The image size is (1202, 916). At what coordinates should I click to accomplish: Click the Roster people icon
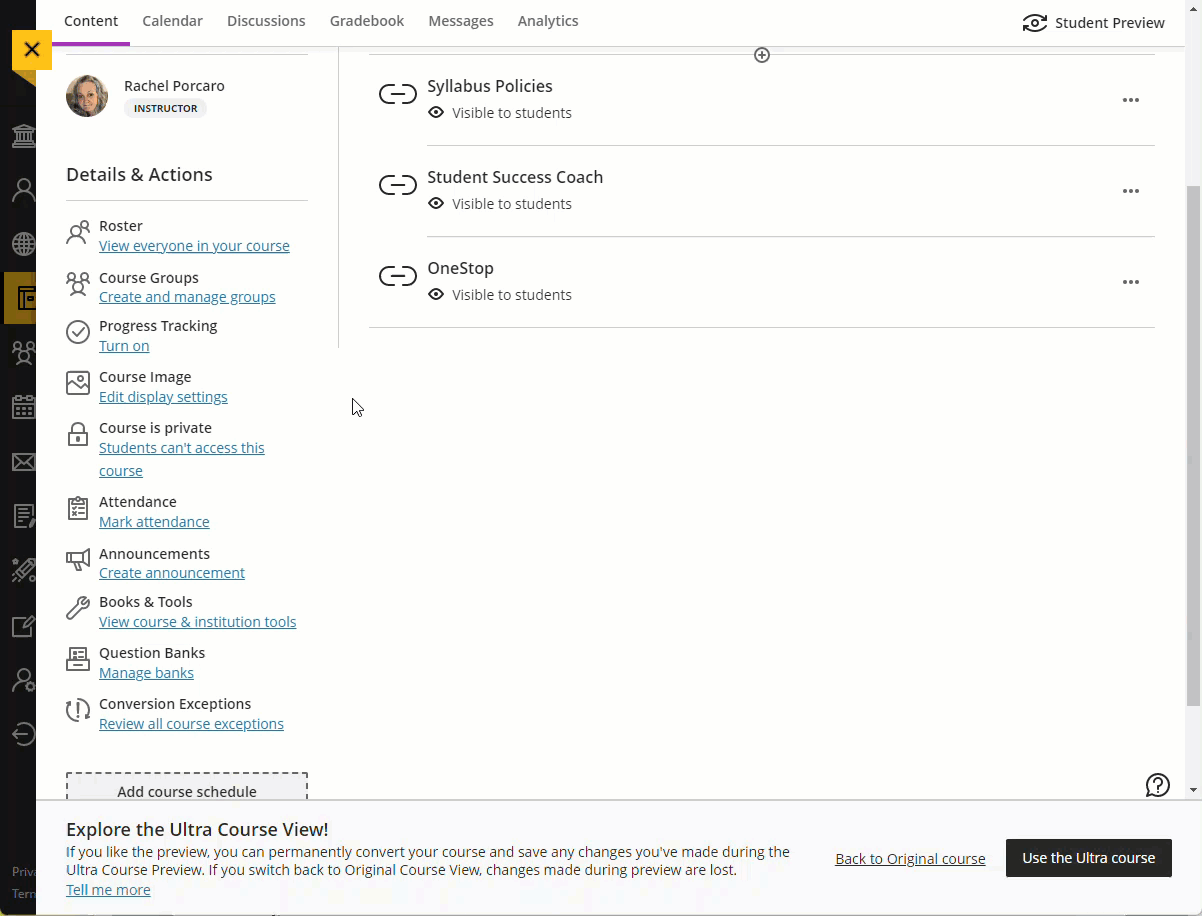(x=78, y=234)
